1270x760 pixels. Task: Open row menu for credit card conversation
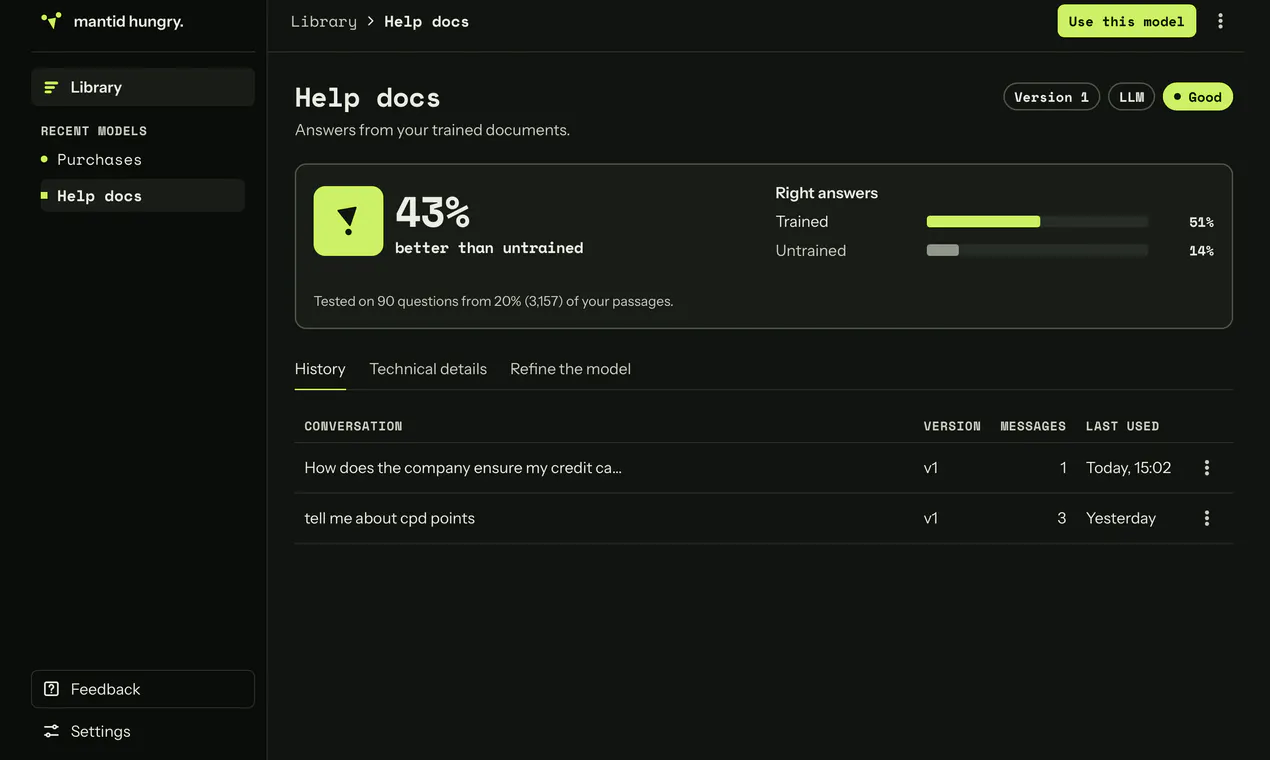(1207, 468)
